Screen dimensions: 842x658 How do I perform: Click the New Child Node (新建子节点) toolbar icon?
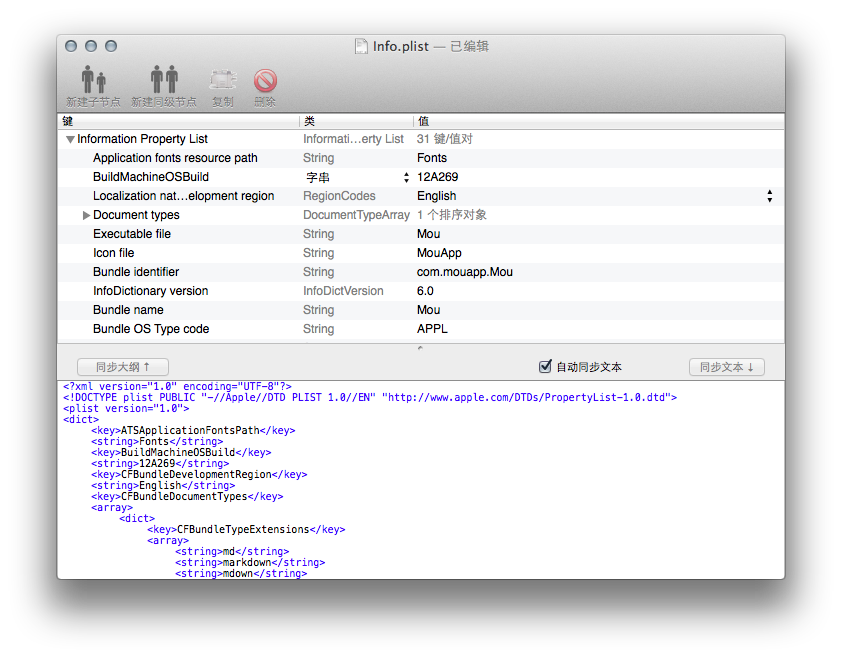coord(93,80)
